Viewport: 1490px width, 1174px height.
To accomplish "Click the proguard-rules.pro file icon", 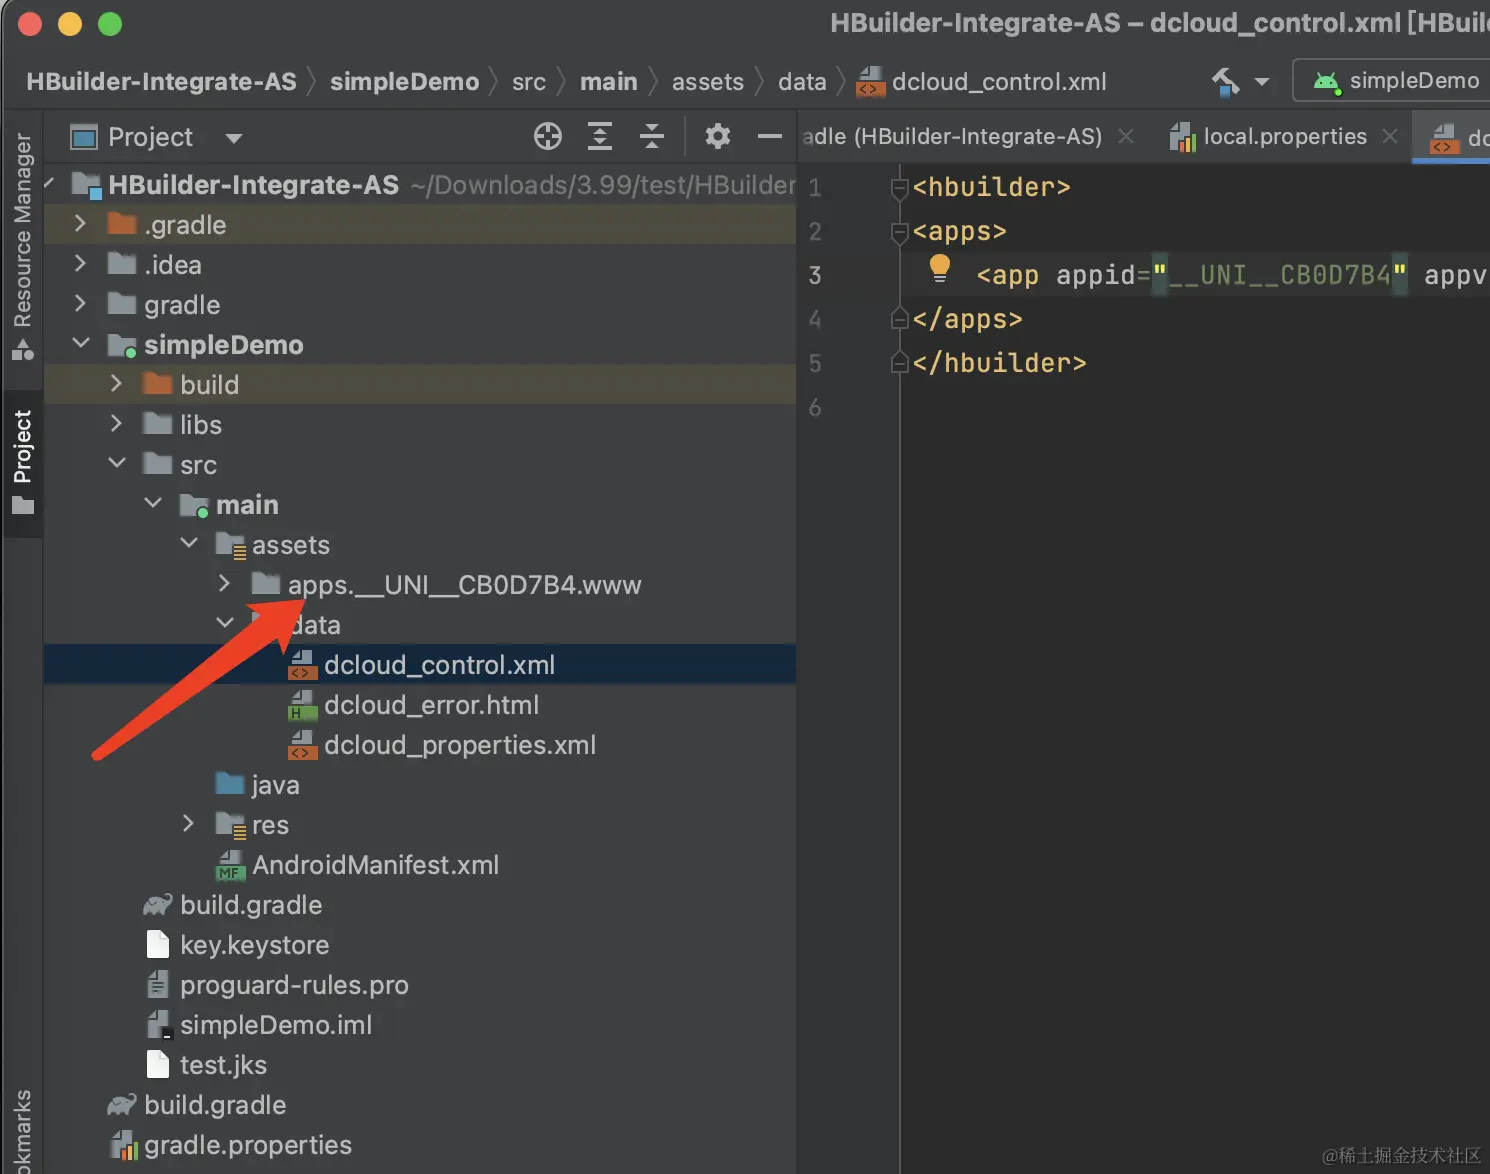I will 158,985.
